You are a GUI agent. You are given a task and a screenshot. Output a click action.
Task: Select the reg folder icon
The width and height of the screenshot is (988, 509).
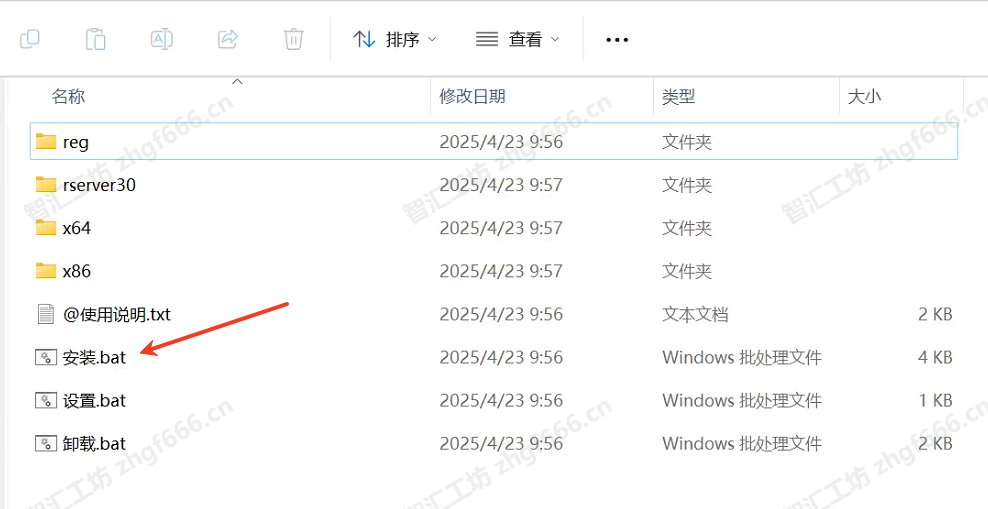46,141
